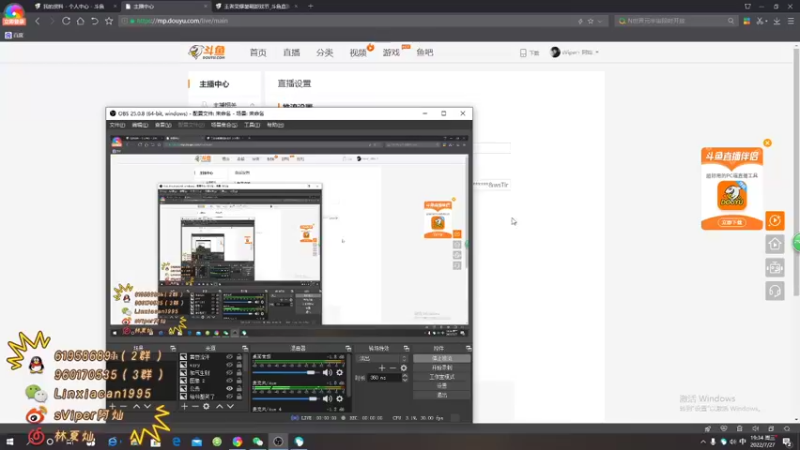Remove scene transition with minus icon

click(x=392, y=367)
